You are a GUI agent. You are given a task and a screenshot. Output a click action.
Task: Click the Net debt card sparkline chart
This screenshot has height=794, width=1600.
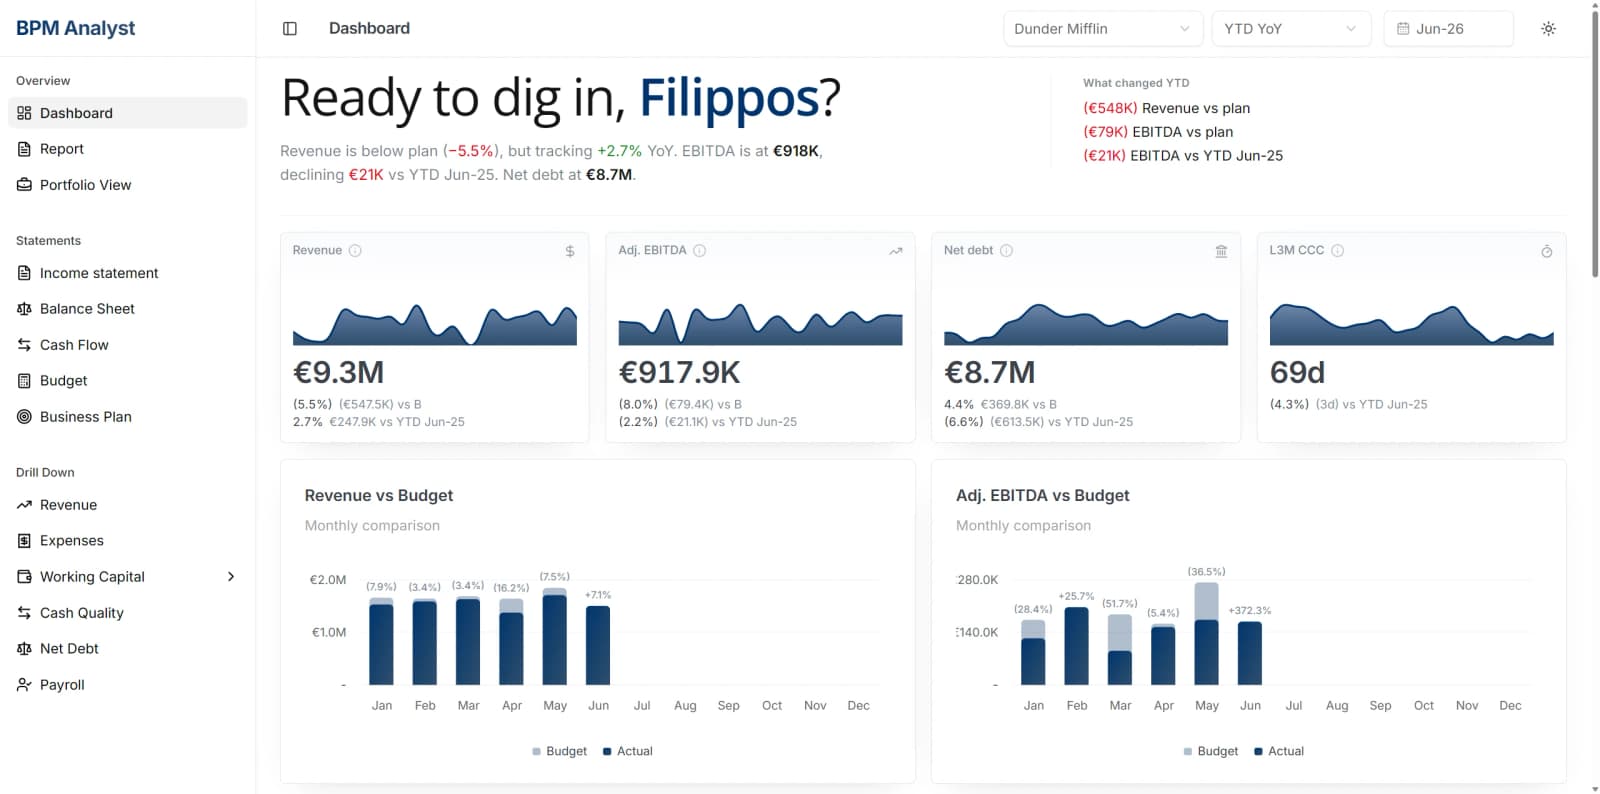click(x=1086, y=324)
